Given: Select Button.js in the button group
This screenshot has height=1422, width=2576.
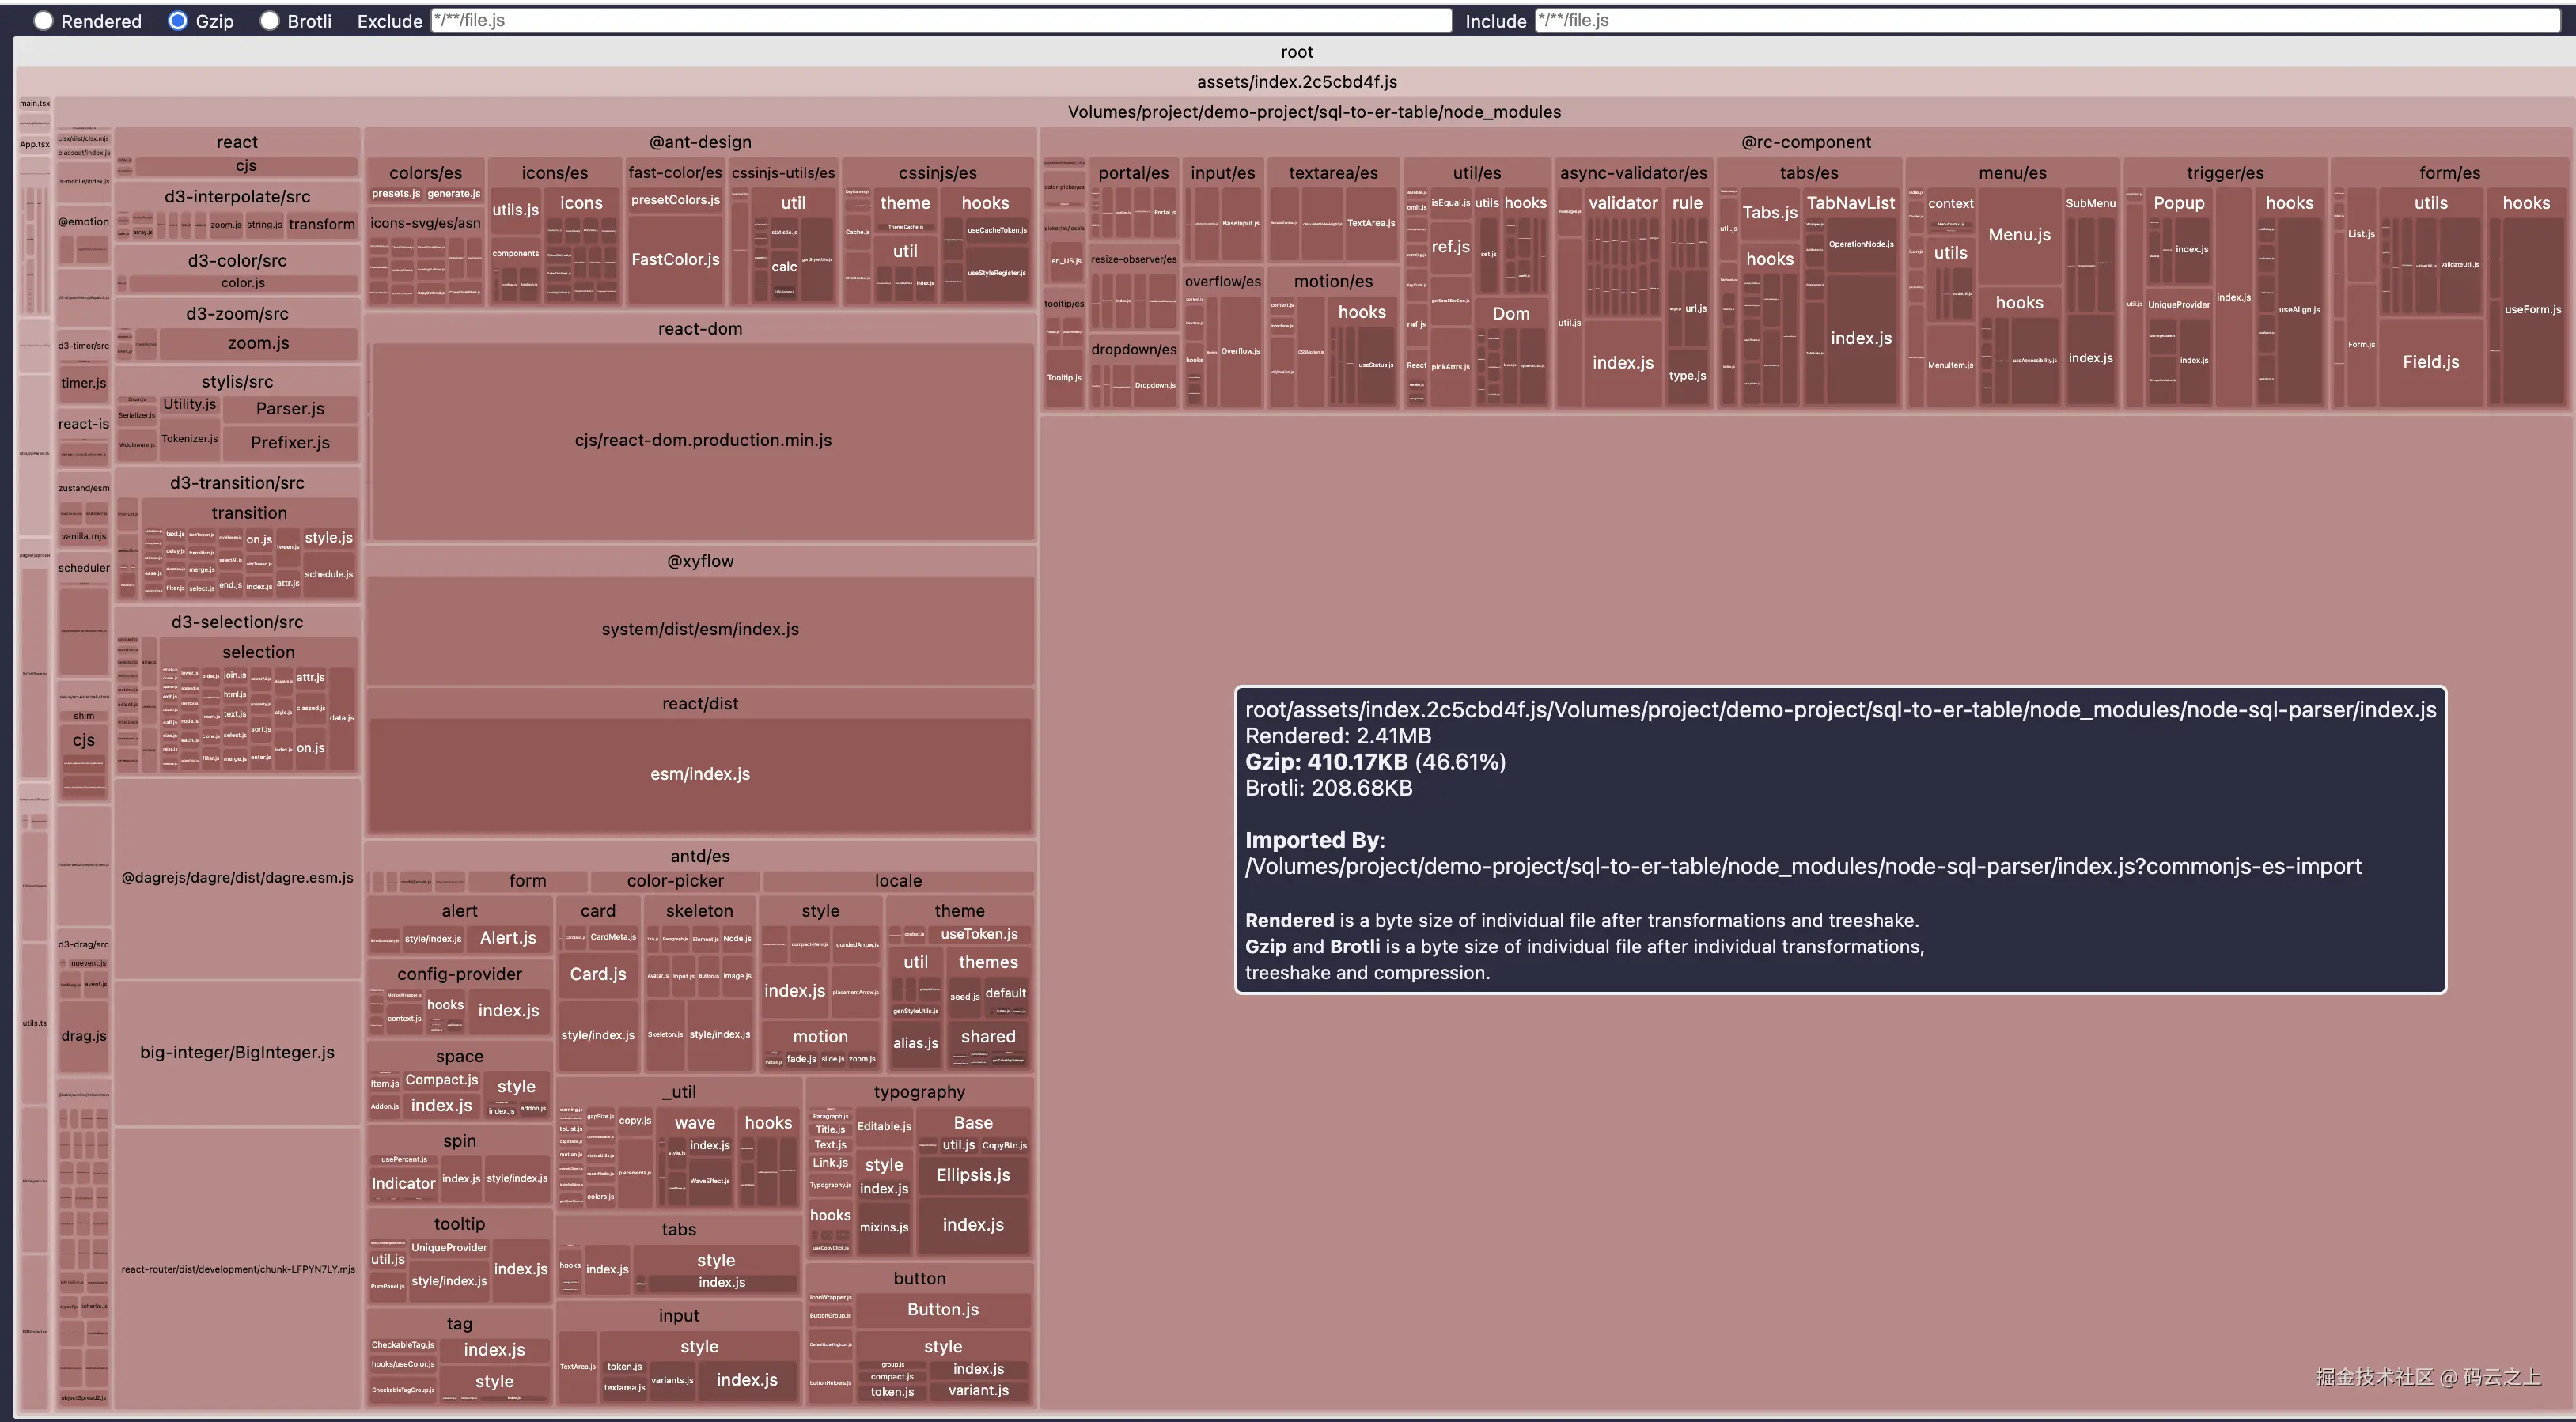Looking at the screenshot, I should [942, 1309].
